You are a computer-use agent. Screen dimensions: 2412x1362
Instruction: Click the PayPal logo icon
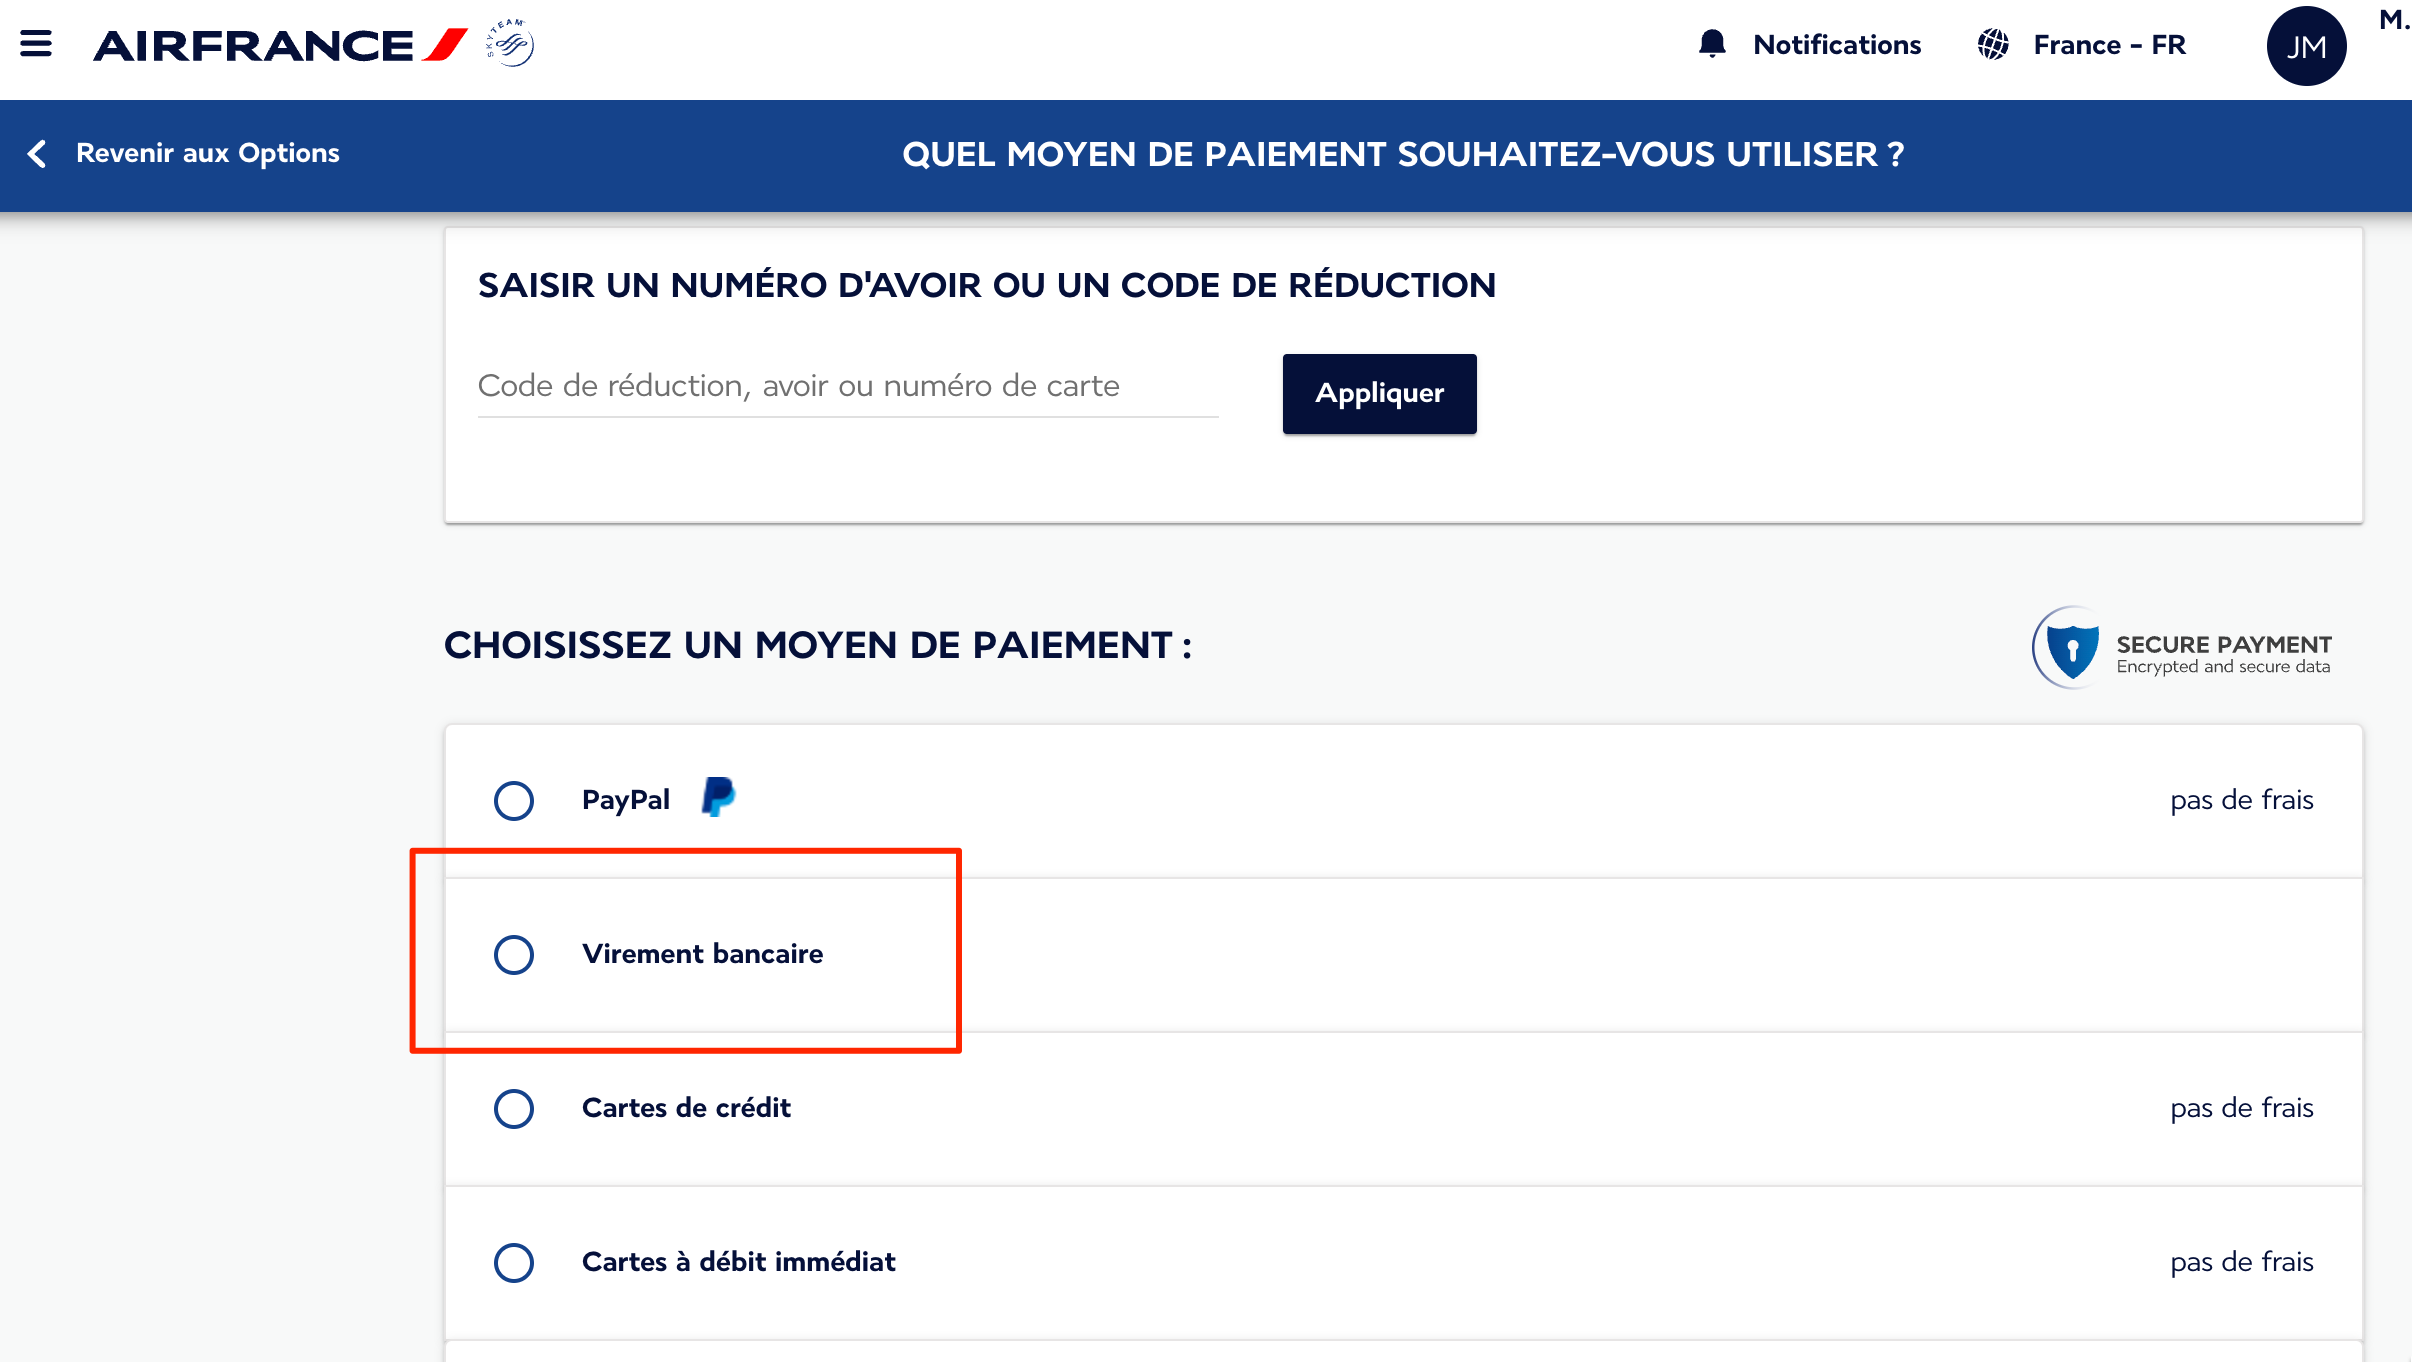click(718, 797)
